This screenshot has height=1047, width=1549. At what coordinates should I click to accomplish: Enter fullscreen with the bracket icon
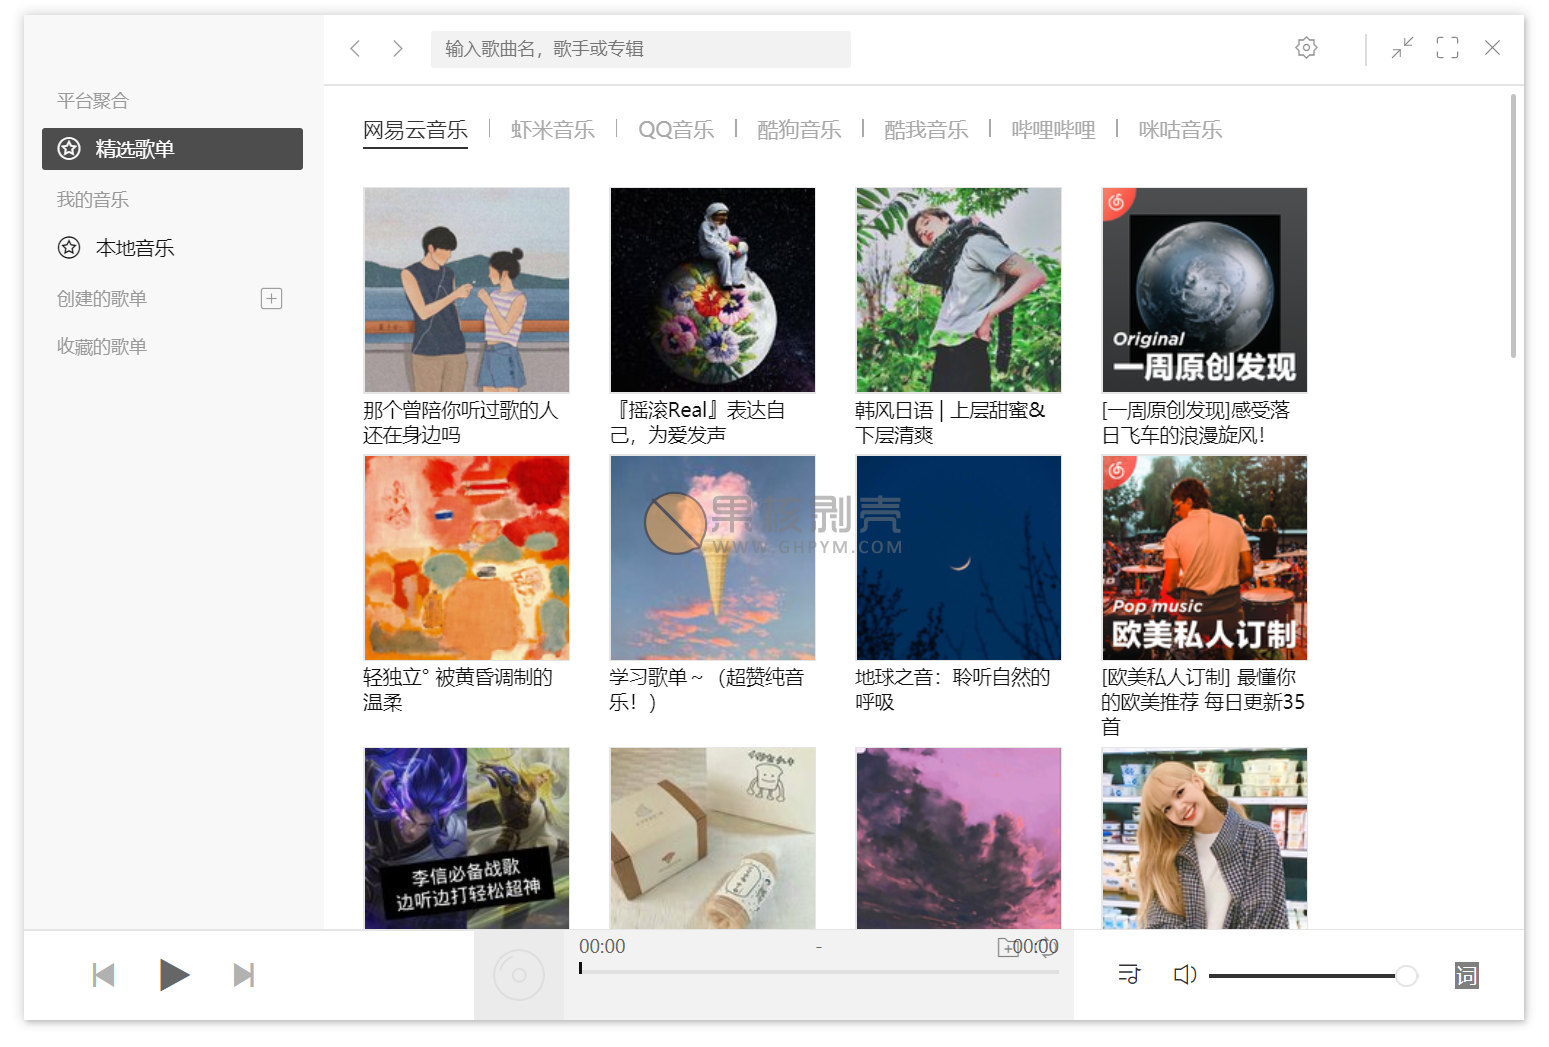[1446, 47]
